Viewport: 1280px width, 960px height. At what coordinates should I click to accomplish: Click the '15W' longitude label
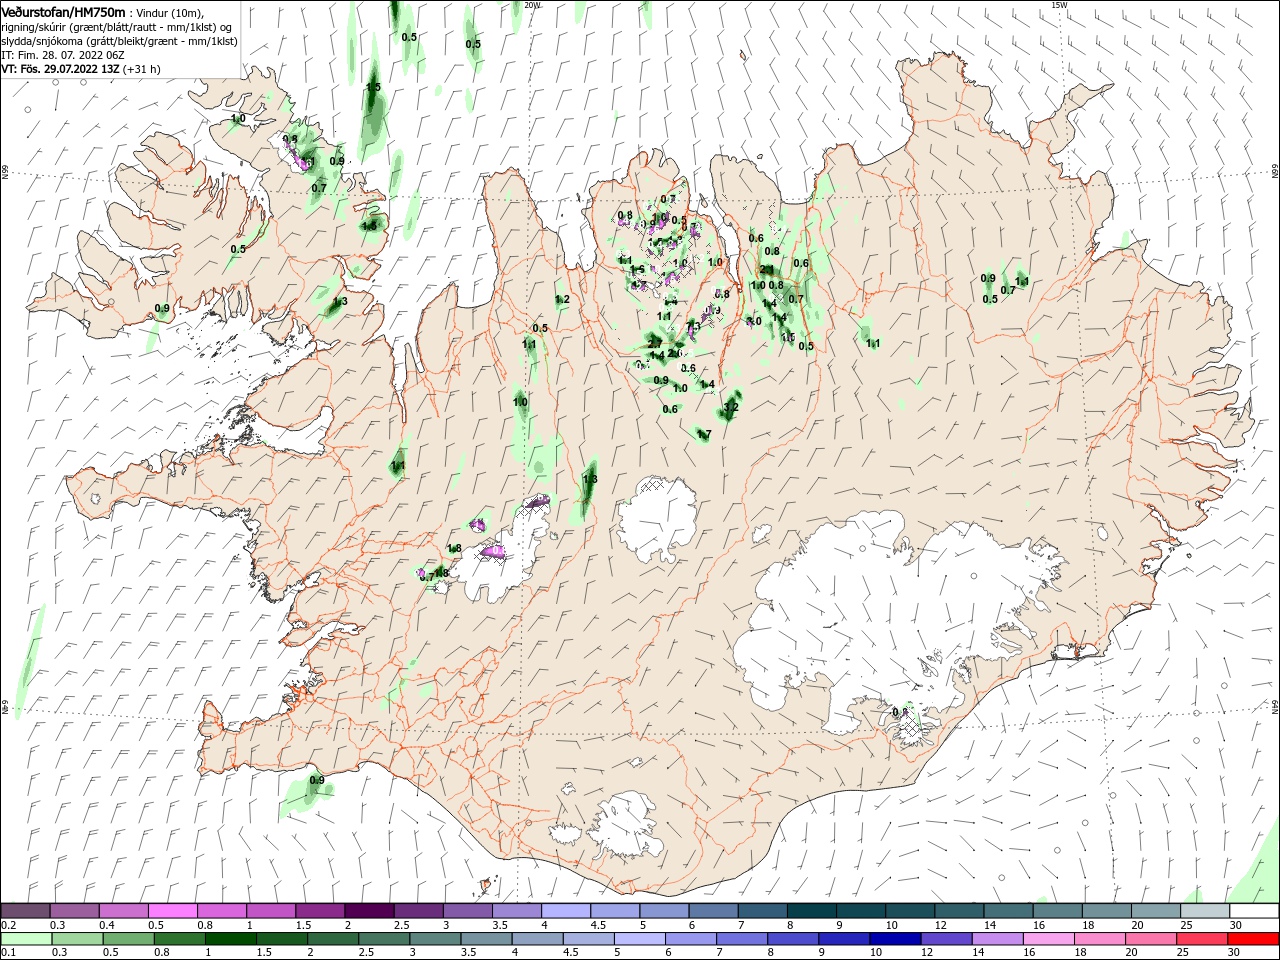(x=1060, y=5)
